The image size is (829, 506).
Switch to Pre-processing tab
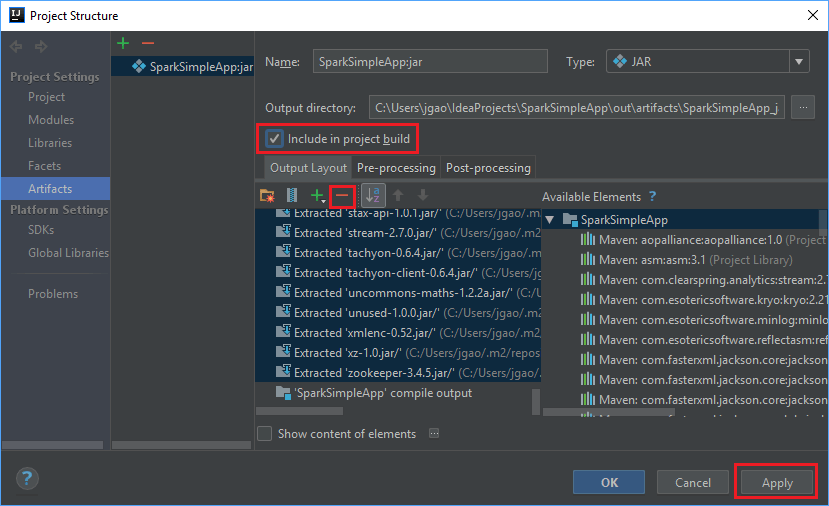(396, 168)
